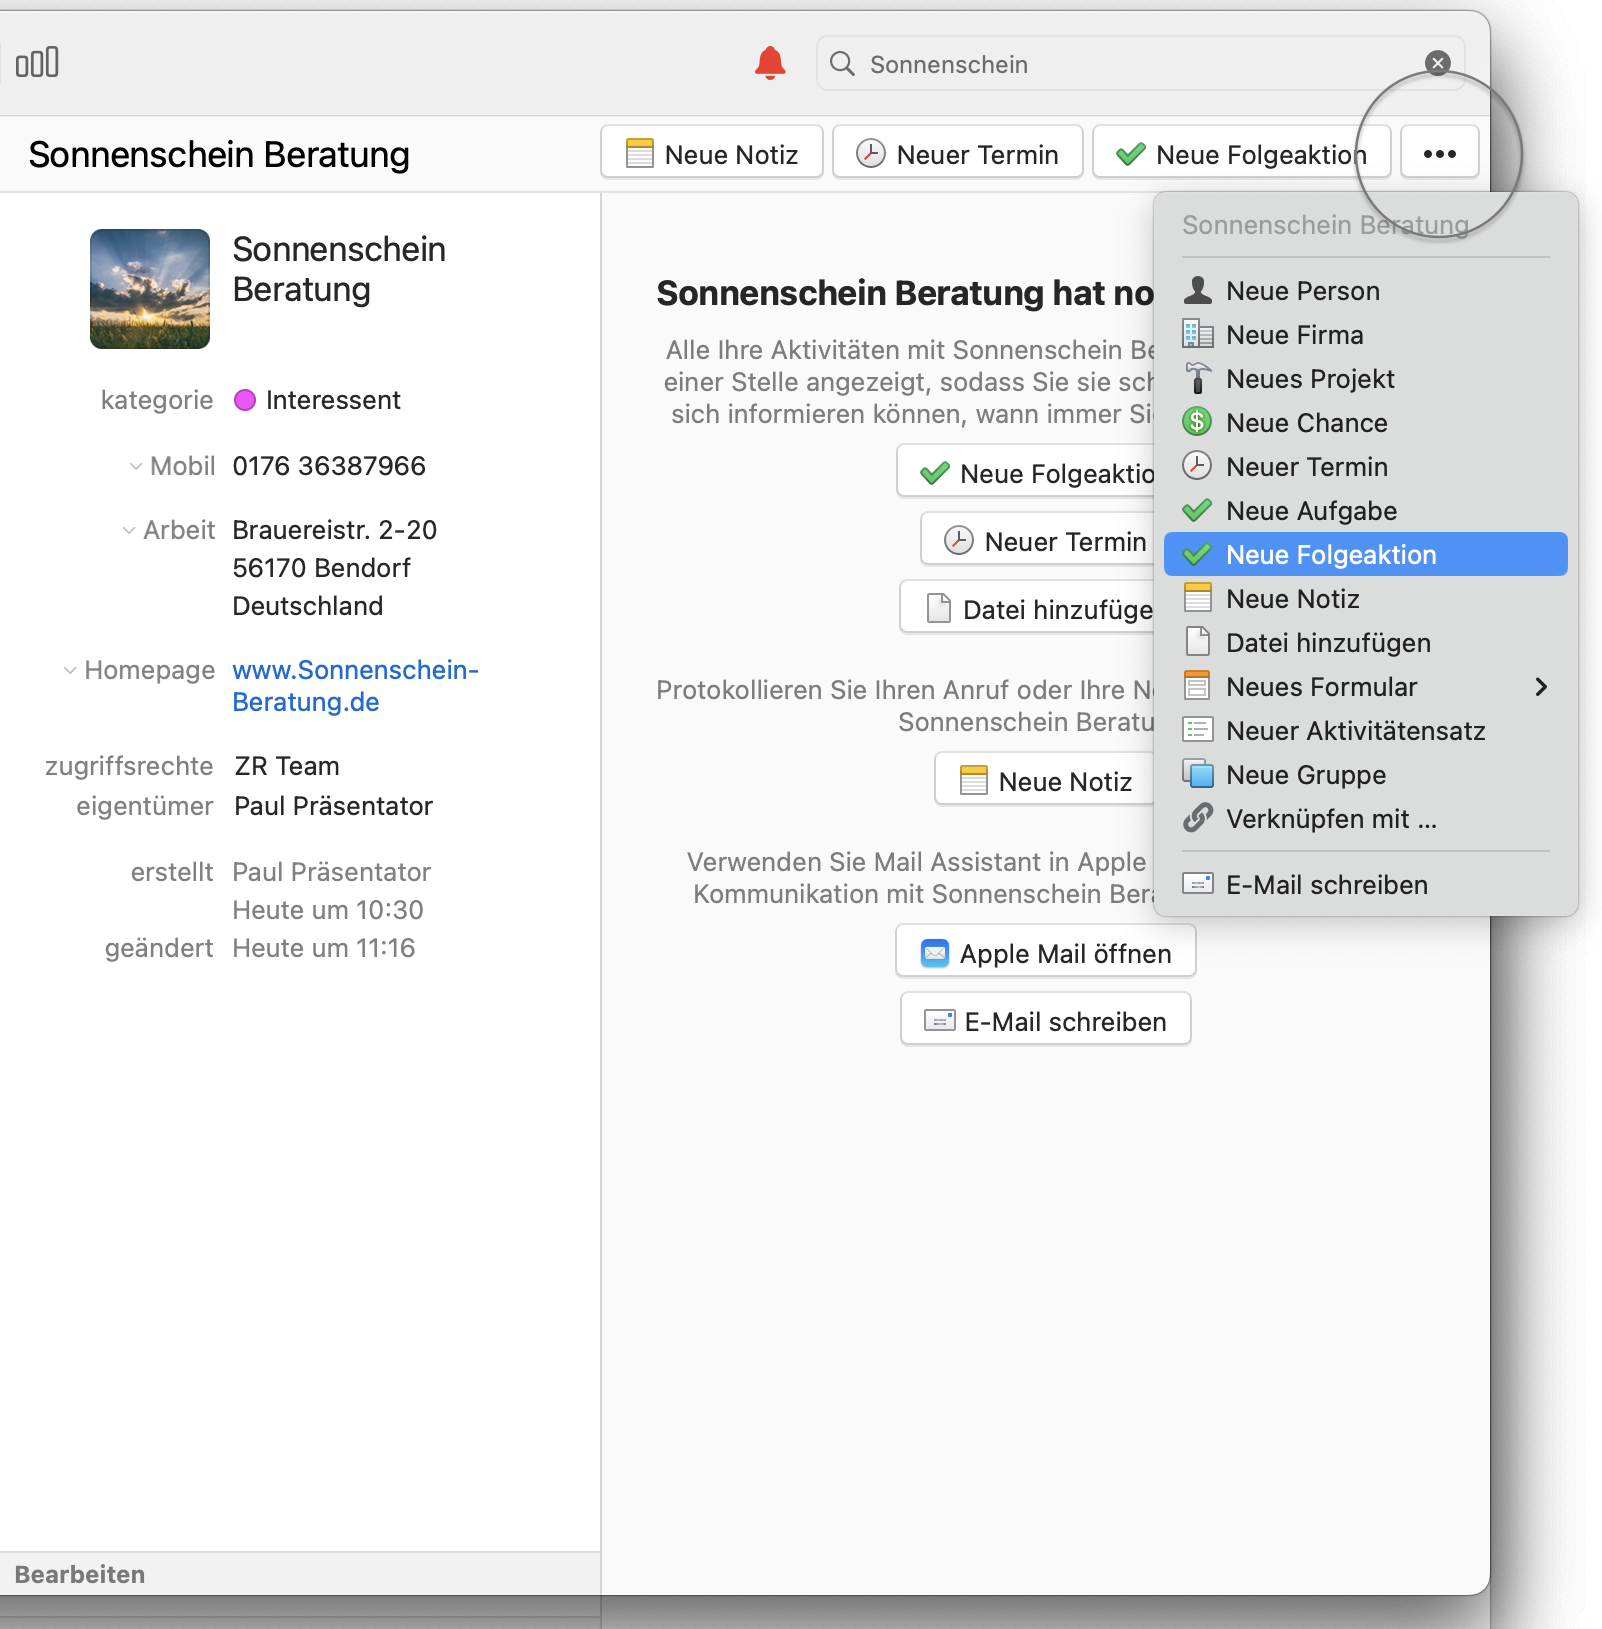Expand the Neues Formular submenu arrow
1602x1629 pixels.
pos(1540,687)
